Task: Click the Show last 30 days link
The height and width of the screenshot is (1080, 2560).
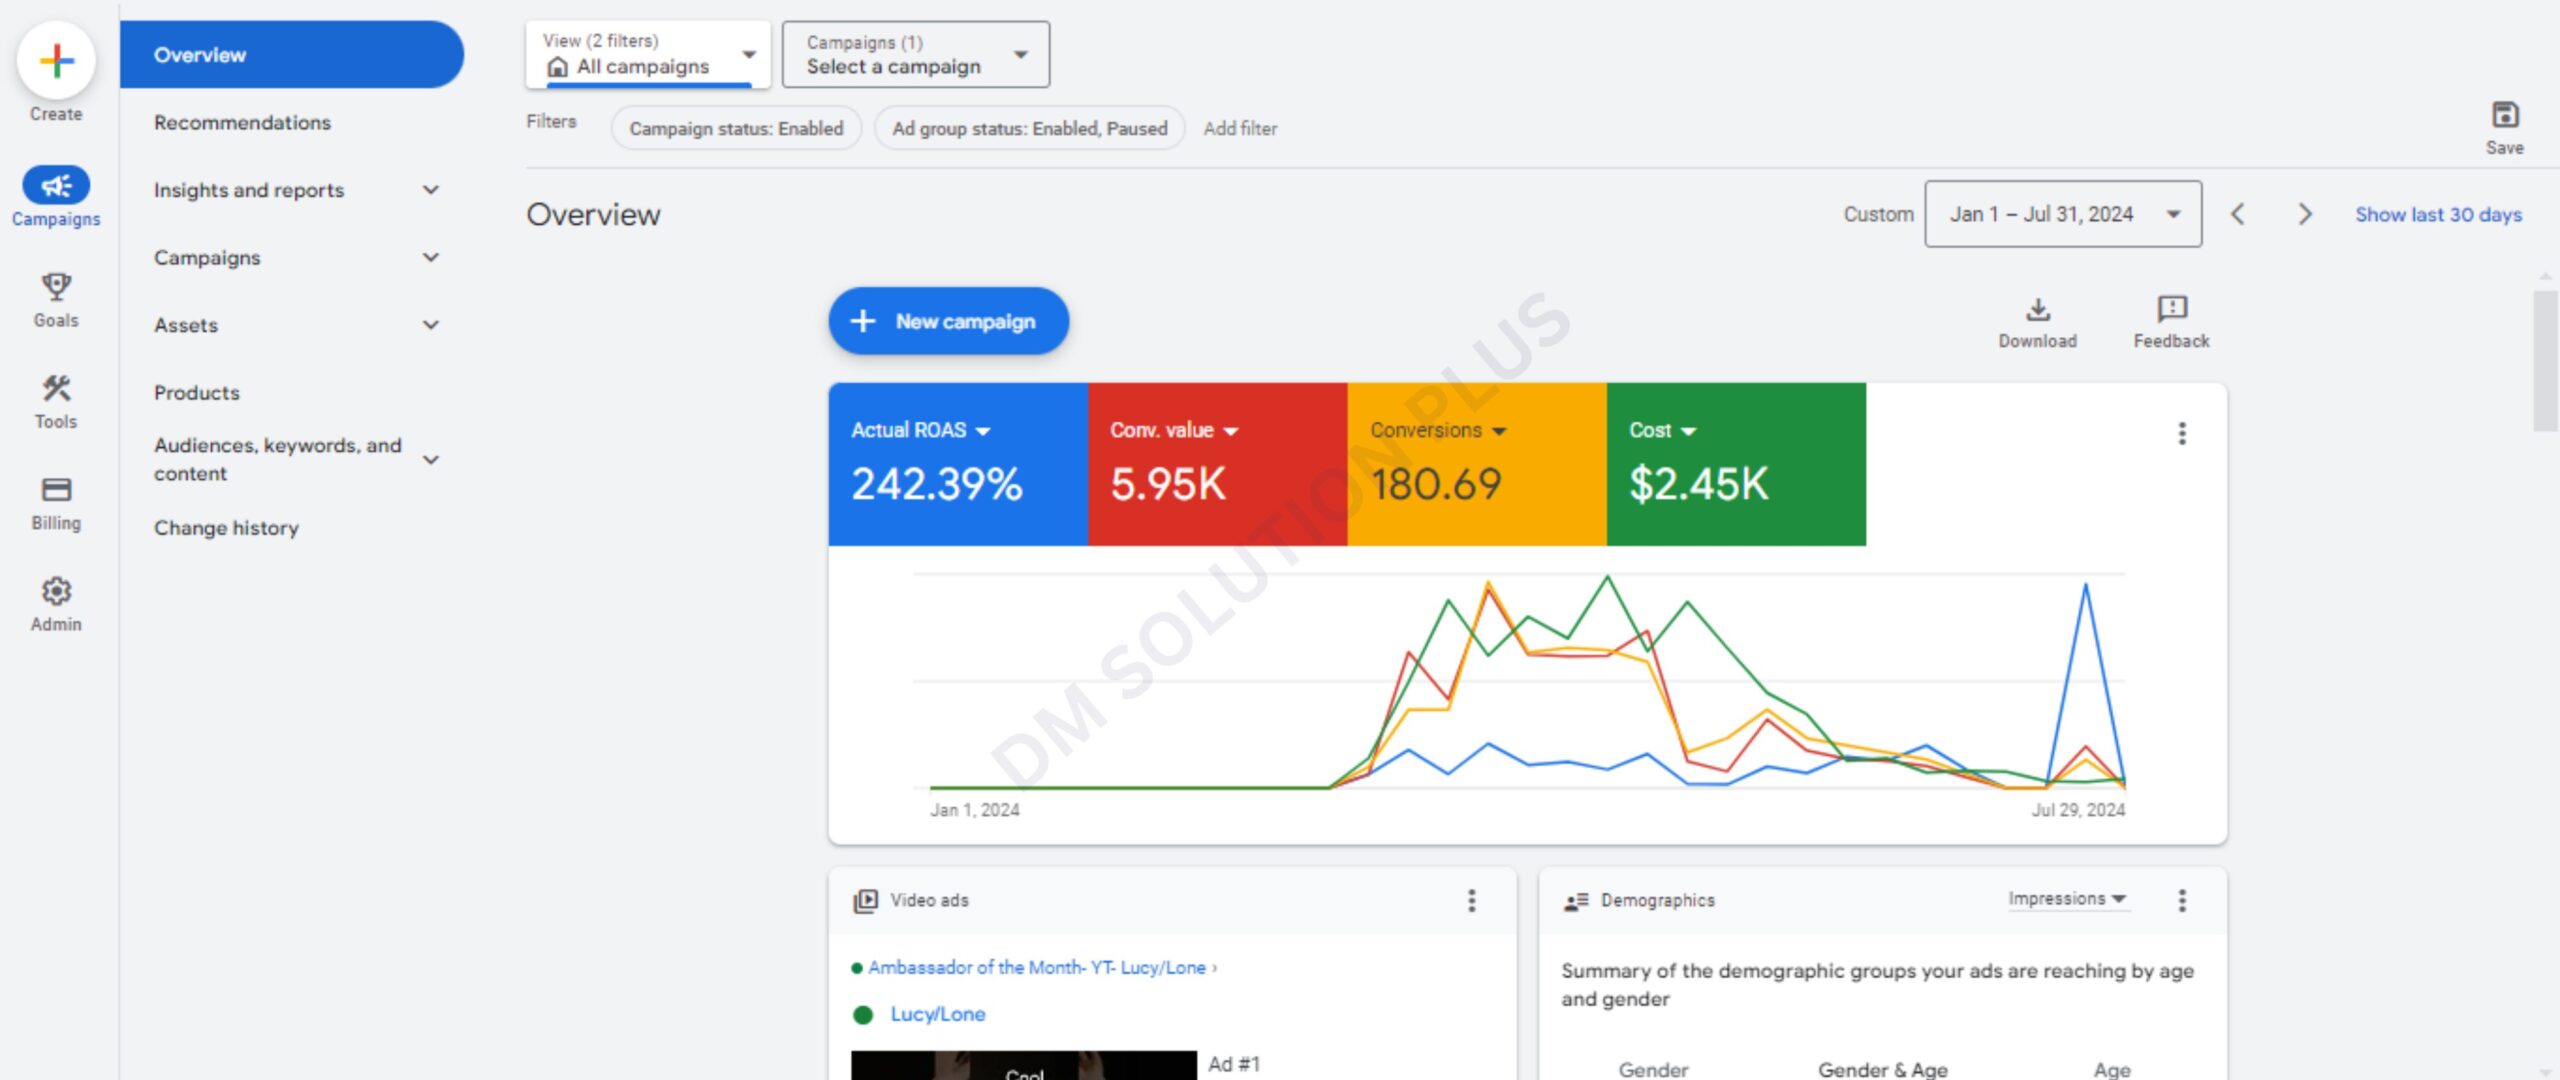Action: click(2437, 214)
